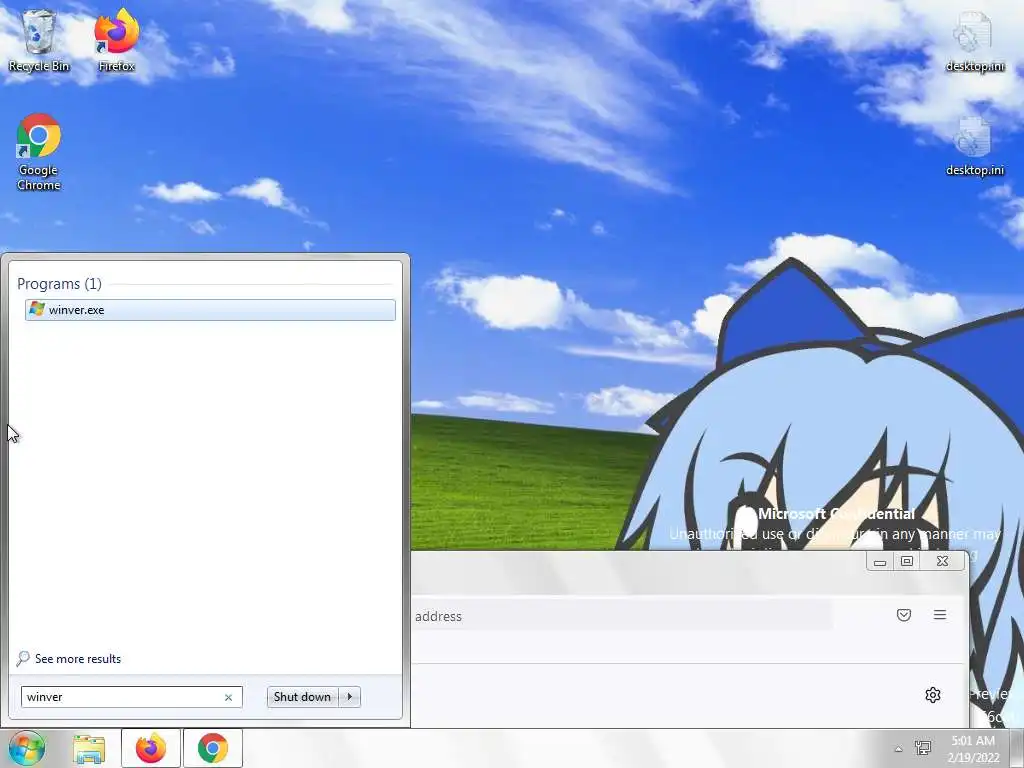
Task: Open Pocket icon in Firefox toolbar
Action: 904,615
